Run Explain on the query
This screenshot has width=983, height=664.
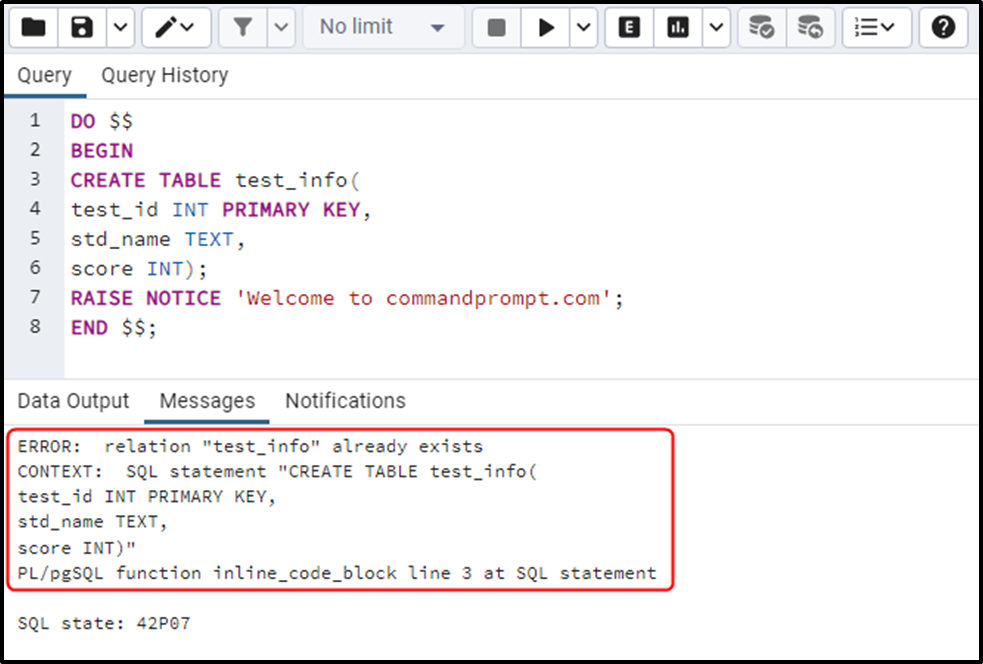pos(628,27)
